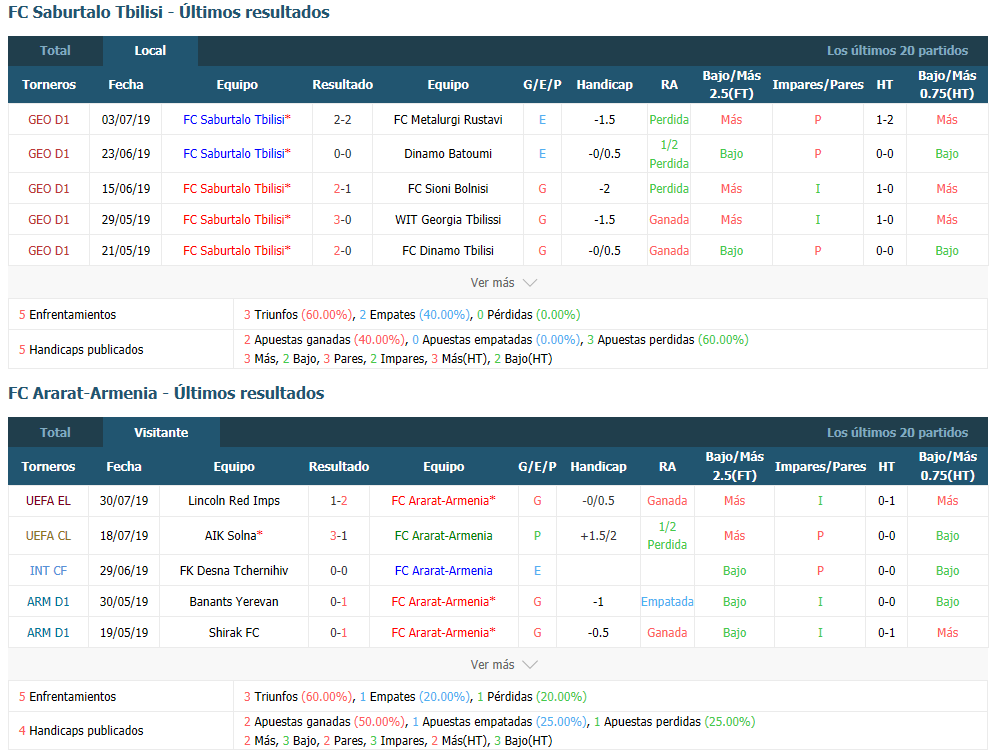Click the +1.5/2 handicap value
The width and height of the screenshot is (1002, 752).
click(x=598, y=535)
